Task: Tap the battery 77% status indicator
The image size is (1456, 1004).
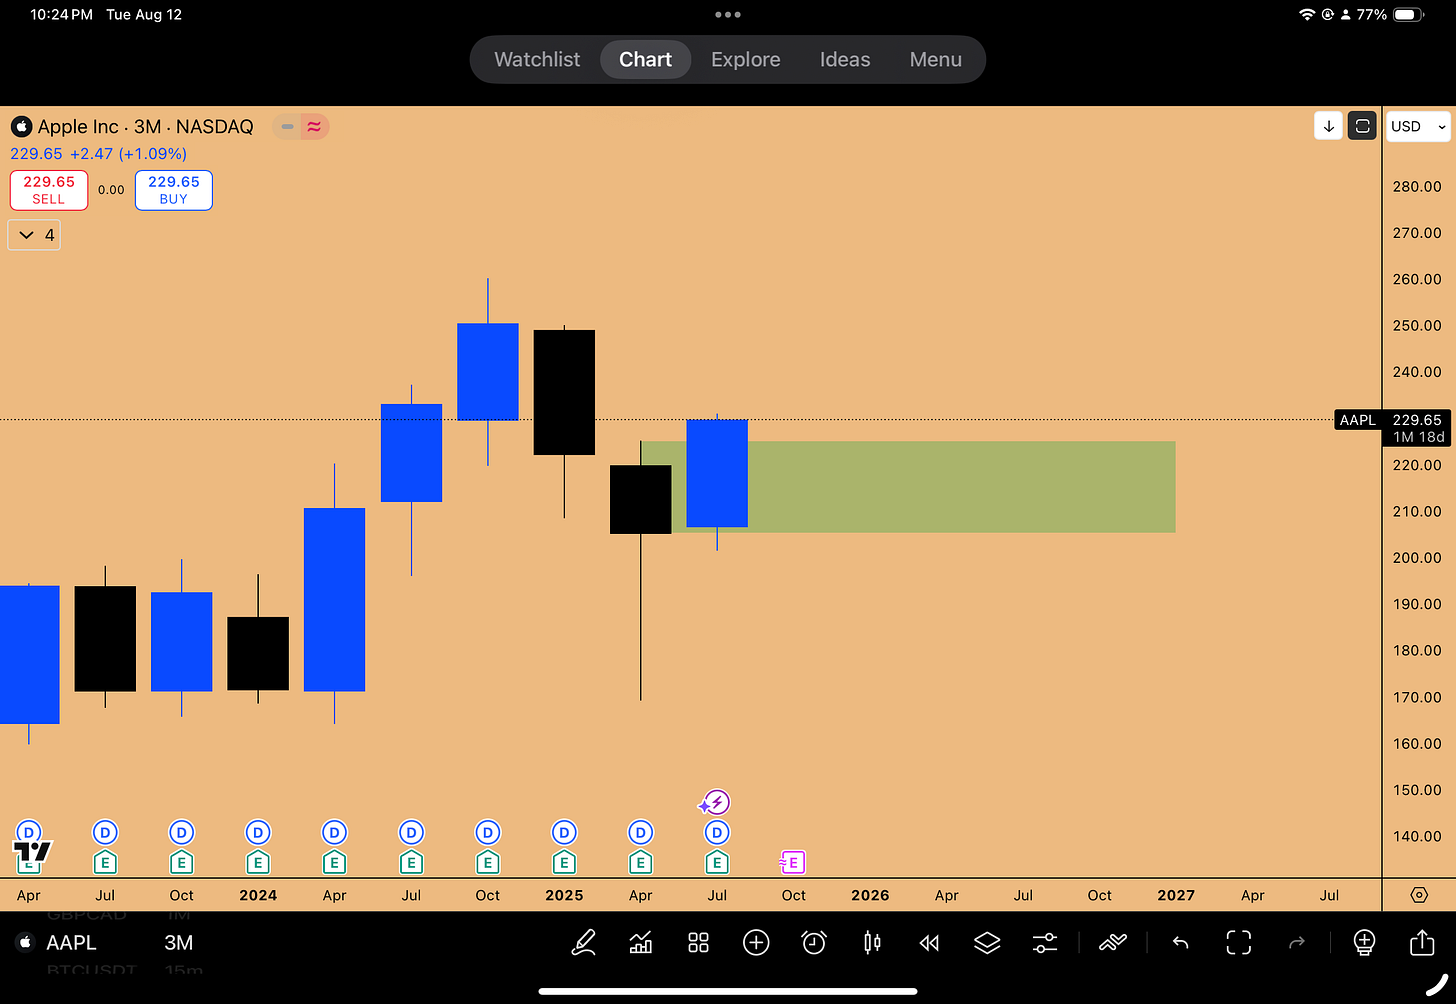Action: click(1391, 15)
